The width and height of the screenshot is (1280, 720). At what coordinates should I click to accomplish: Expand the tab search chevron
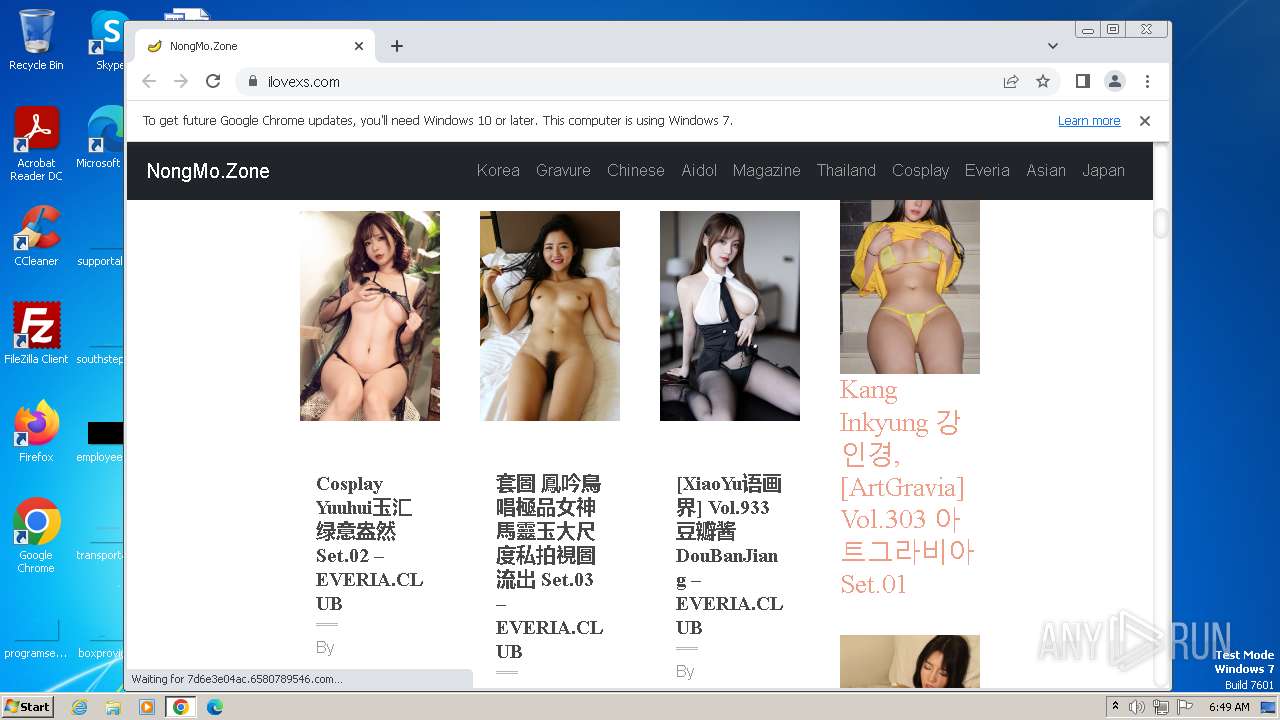(x=1053, y=46)
